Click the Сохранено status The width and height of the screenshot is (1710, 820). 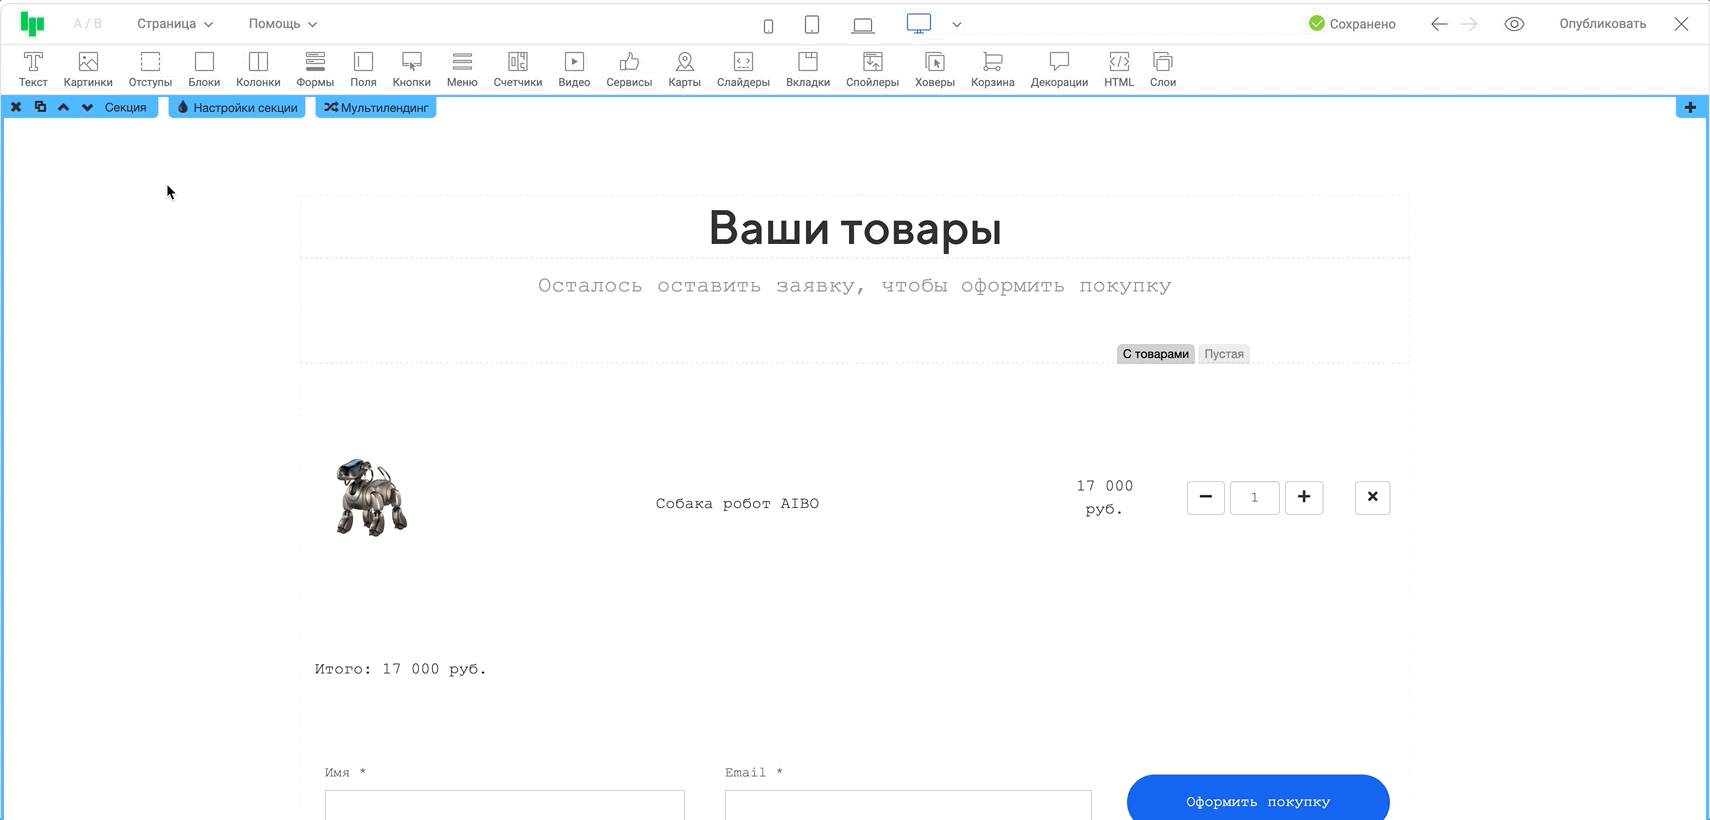(1352, 24)
